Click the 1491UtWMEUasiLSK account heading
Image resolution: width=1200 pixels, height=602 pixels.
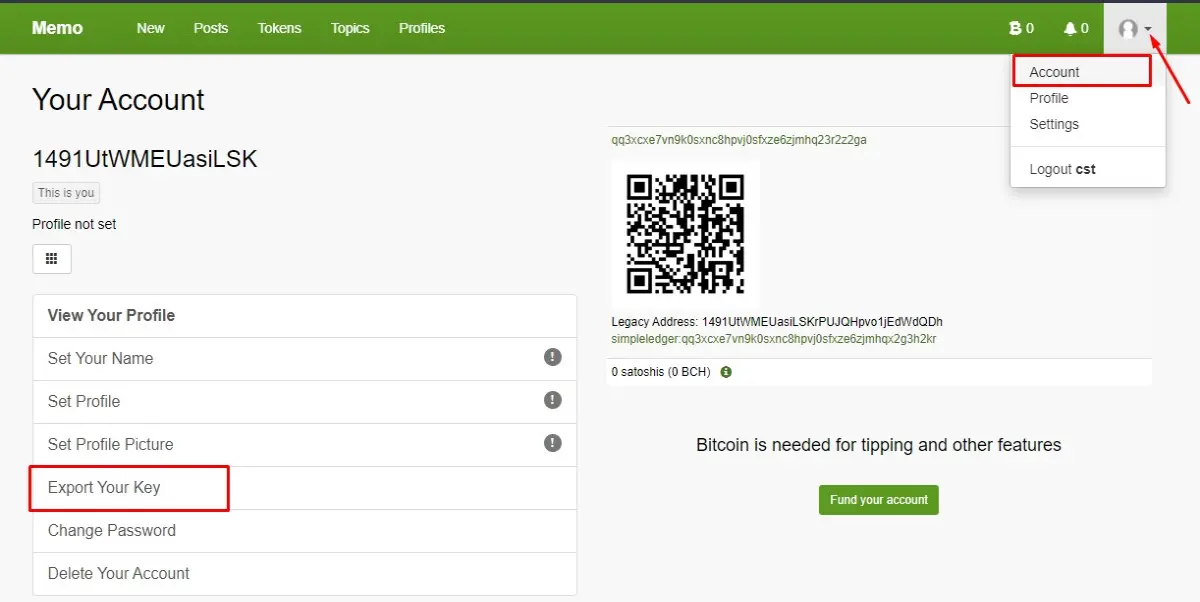tap(145, 159)
